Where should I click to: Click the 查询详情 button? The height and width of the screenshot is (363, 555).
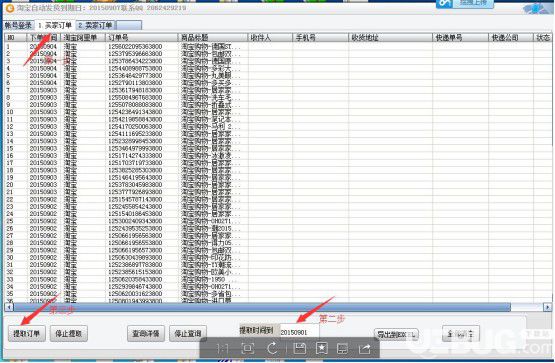click(146, 333)
